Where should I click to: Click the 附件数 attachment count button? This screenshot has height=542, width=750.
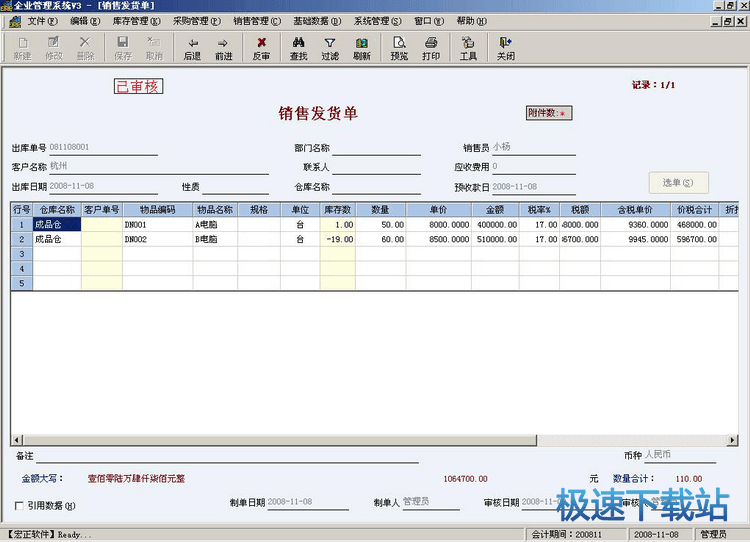pos(549,113)
